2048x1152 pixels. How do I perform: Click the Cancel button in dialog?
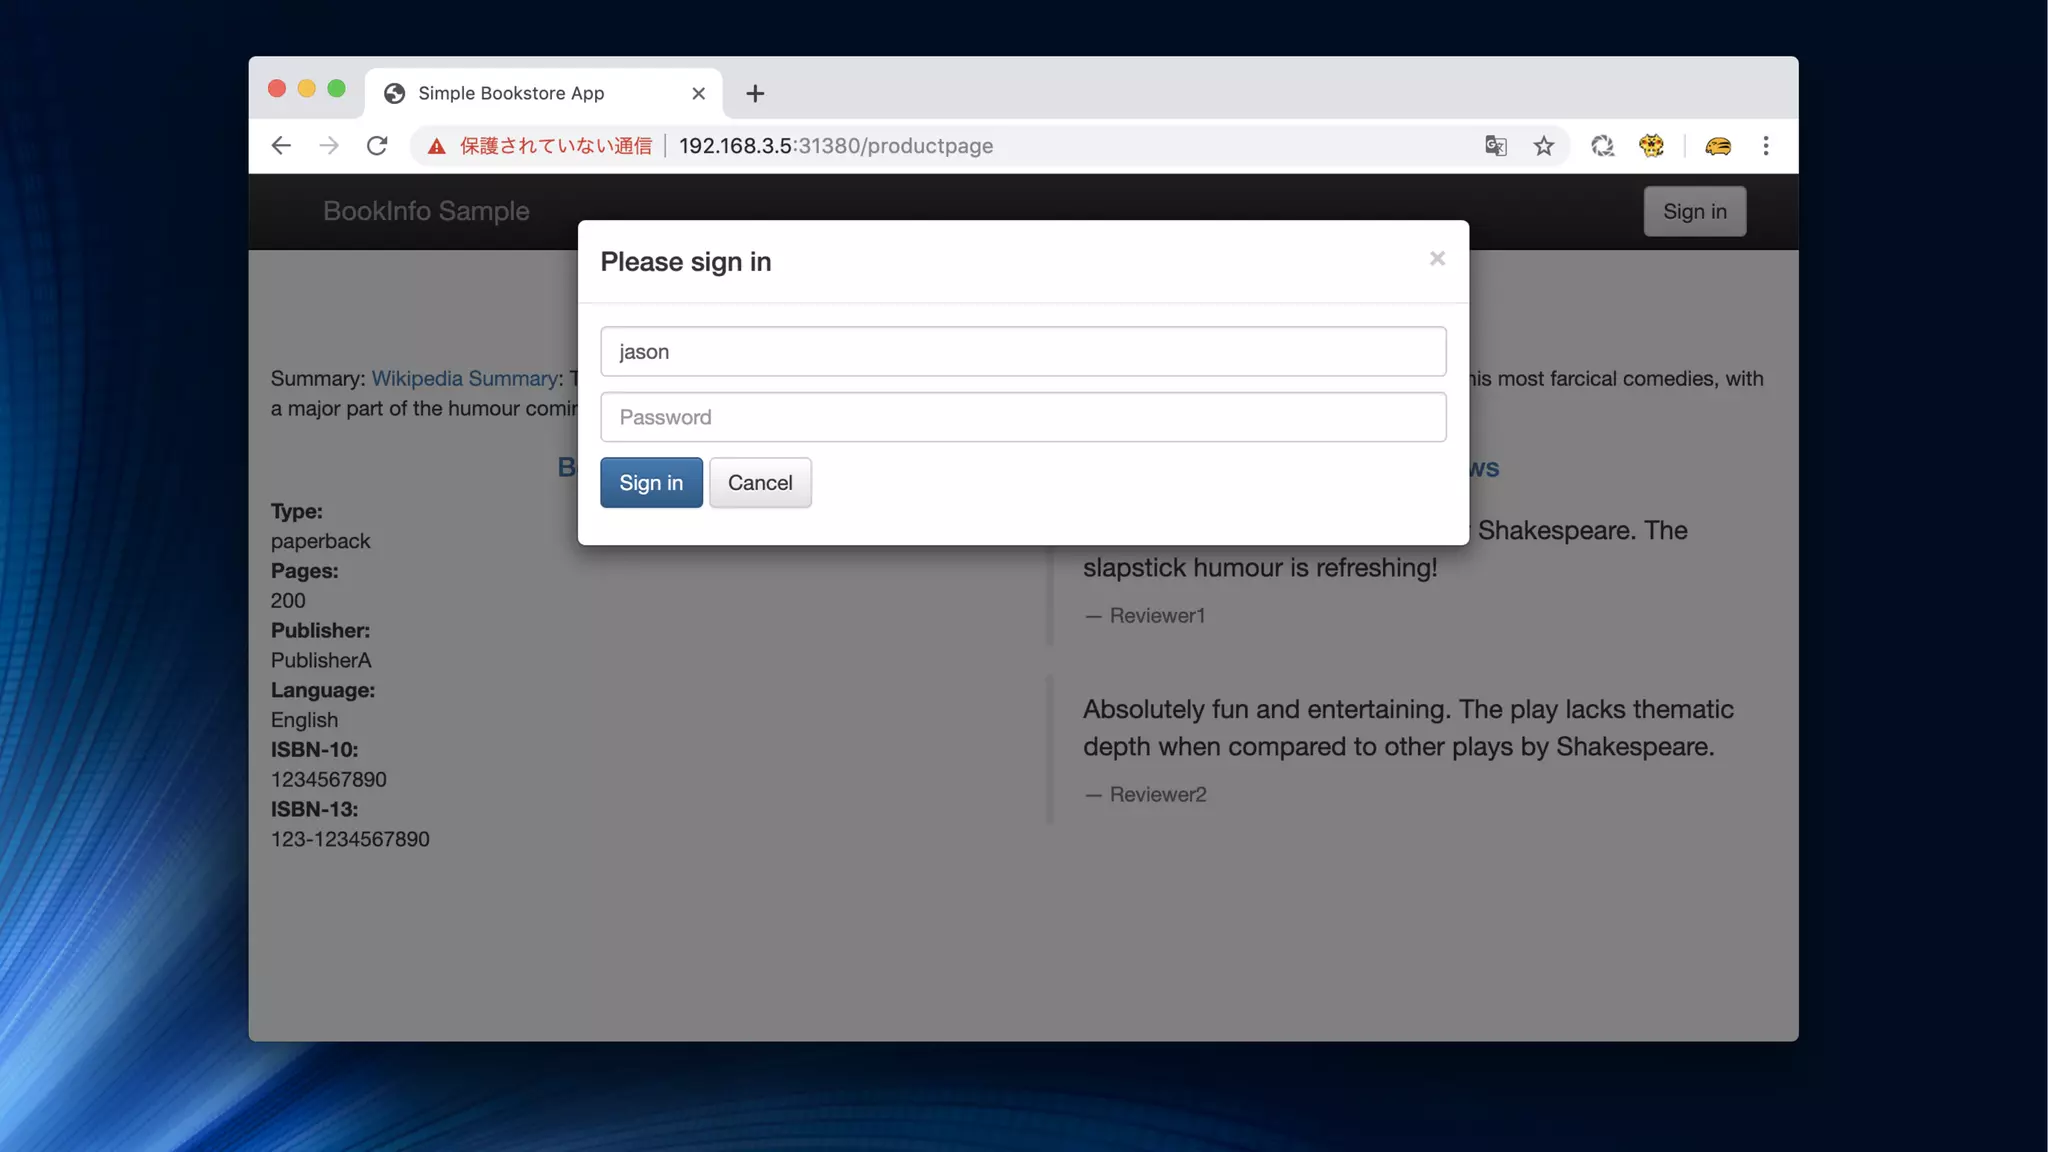[759, 483]
